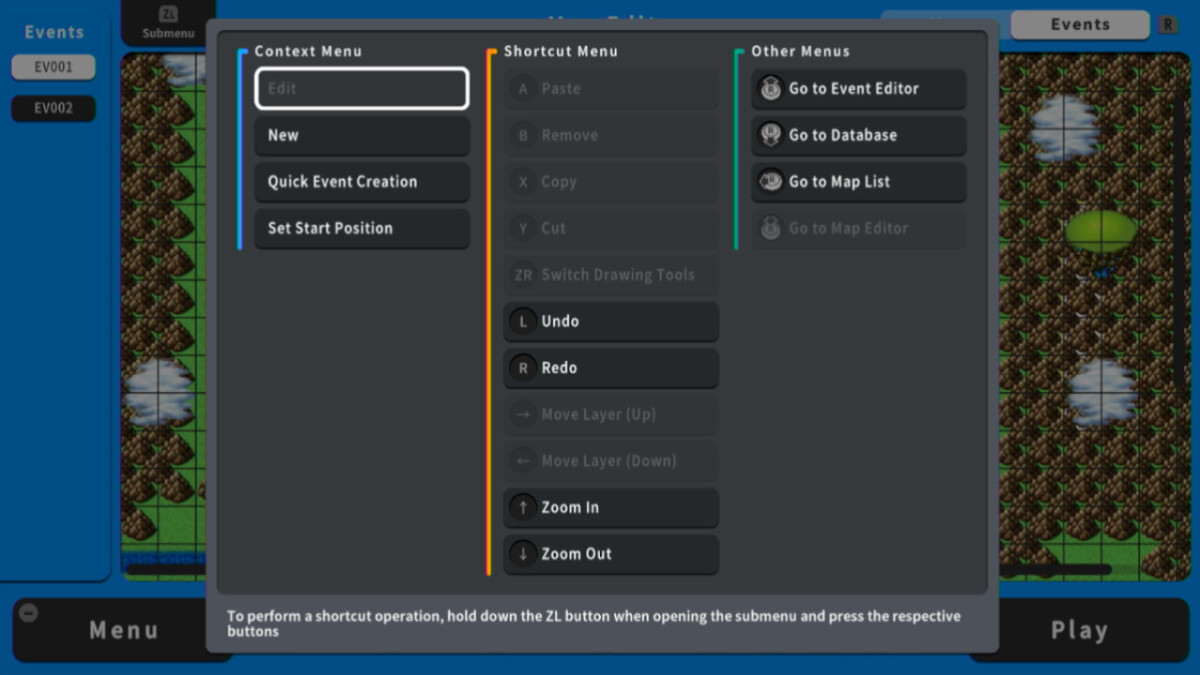Viewport: 1200px width, 675px height.
Task: Click the Zoom Out shortcut button
Action: [x=610, y=554]
